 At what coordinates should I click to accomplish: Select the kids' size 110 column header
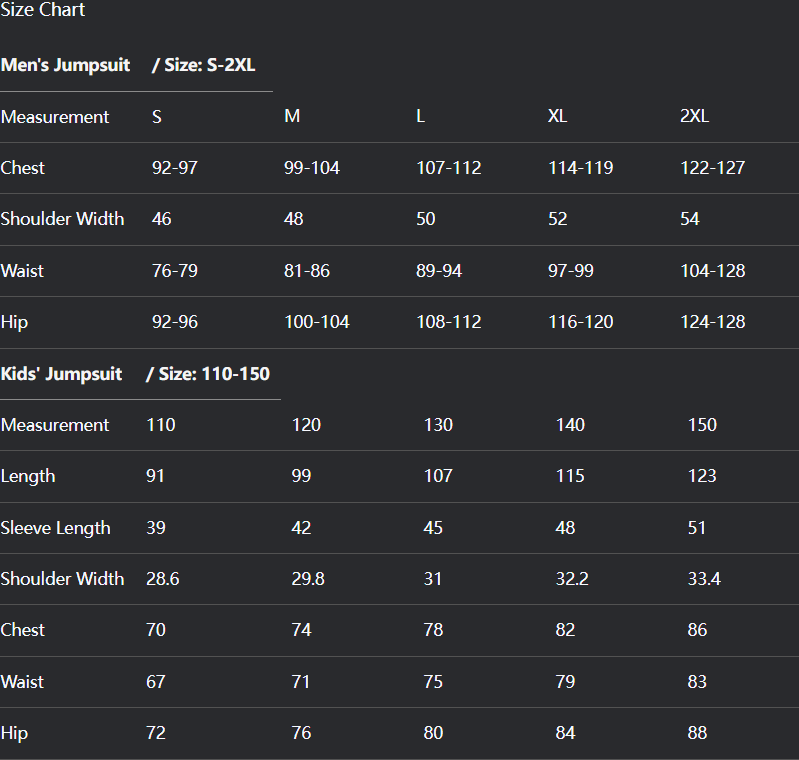[160, 425]
